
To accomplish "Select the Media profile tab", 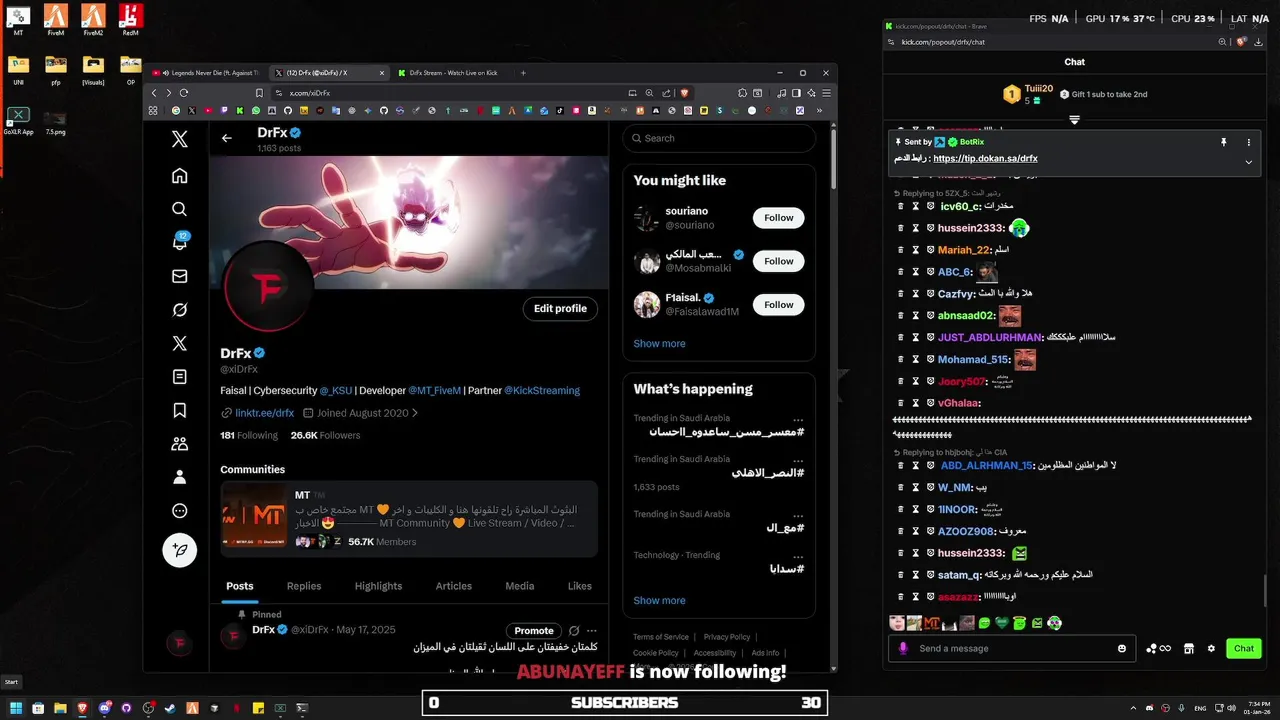I will (x=520, y=586).
